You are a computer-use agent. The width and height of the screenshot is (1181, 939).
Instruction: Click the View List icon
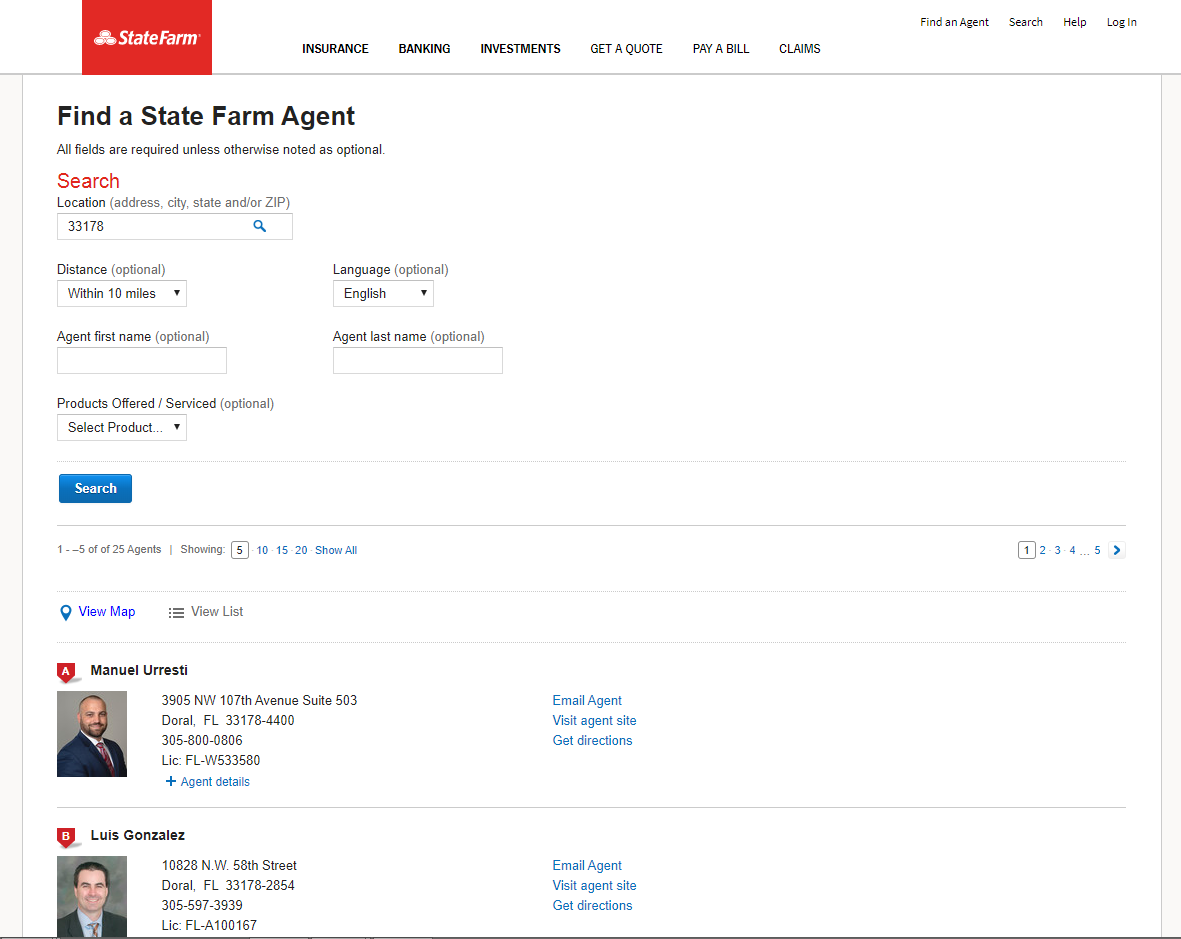(176, 612)
